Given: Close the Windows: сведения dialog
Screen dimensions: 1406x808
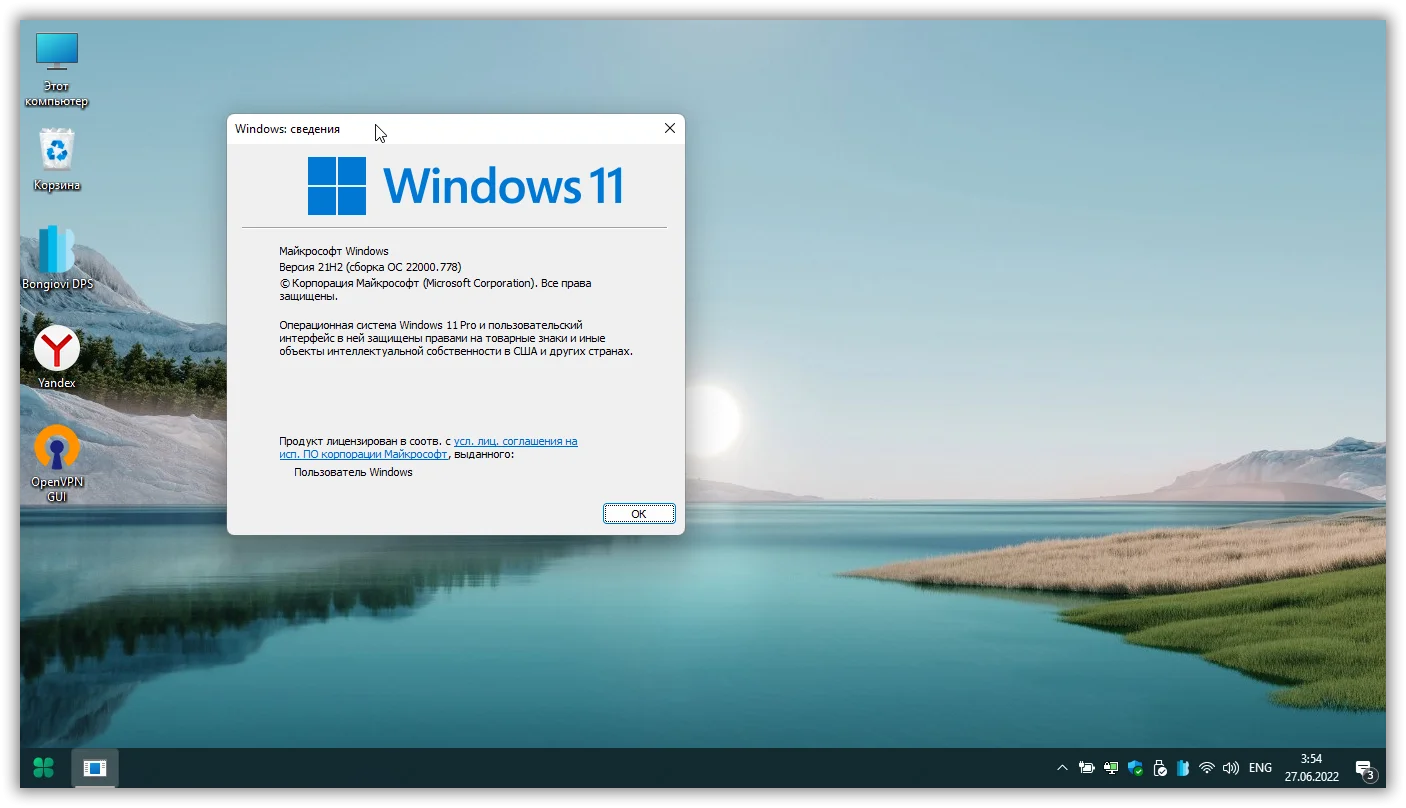Looking at the screenshot, I should tap(670, 128).
